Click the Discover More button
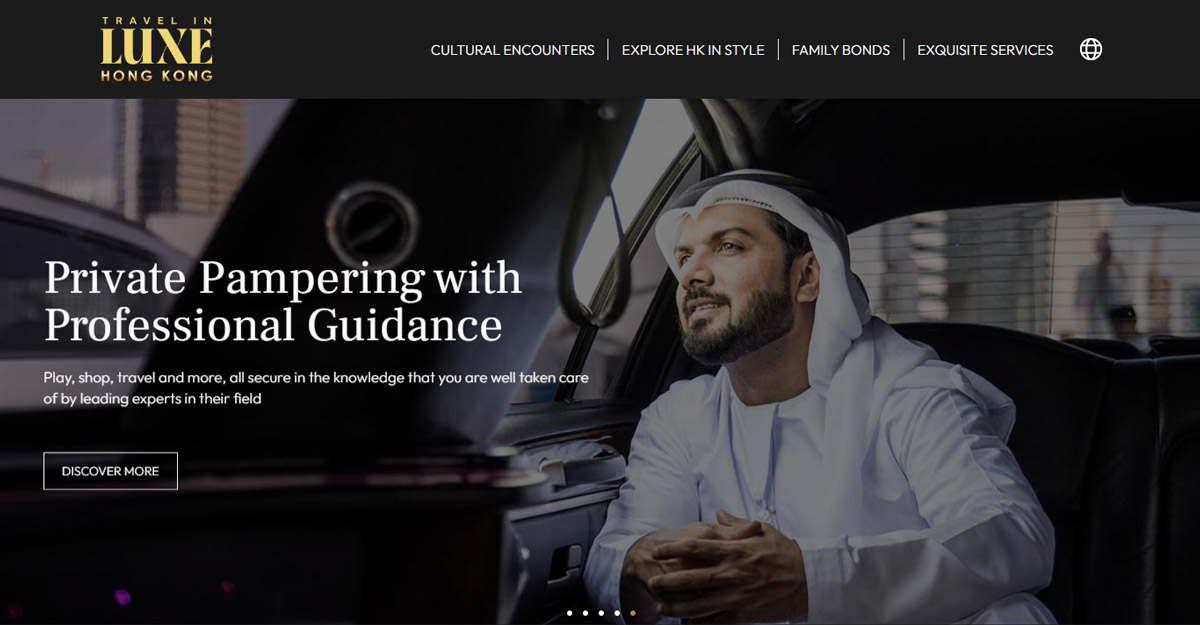The width and height of the screenshot is (1200, 625). pos(110,471)
